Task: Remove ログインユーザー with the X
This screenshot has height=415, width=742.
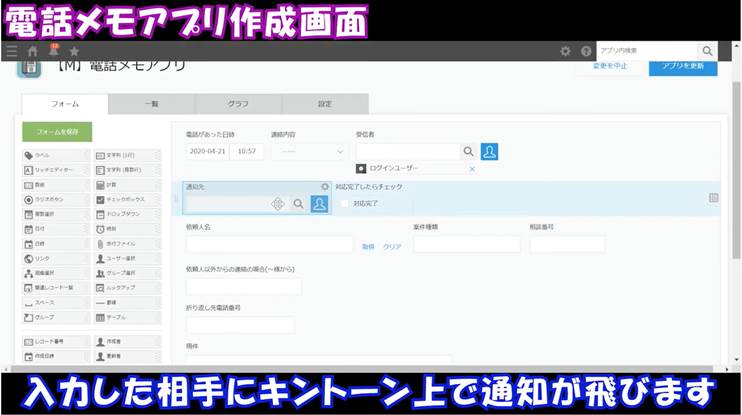Action: pos(472,169)
